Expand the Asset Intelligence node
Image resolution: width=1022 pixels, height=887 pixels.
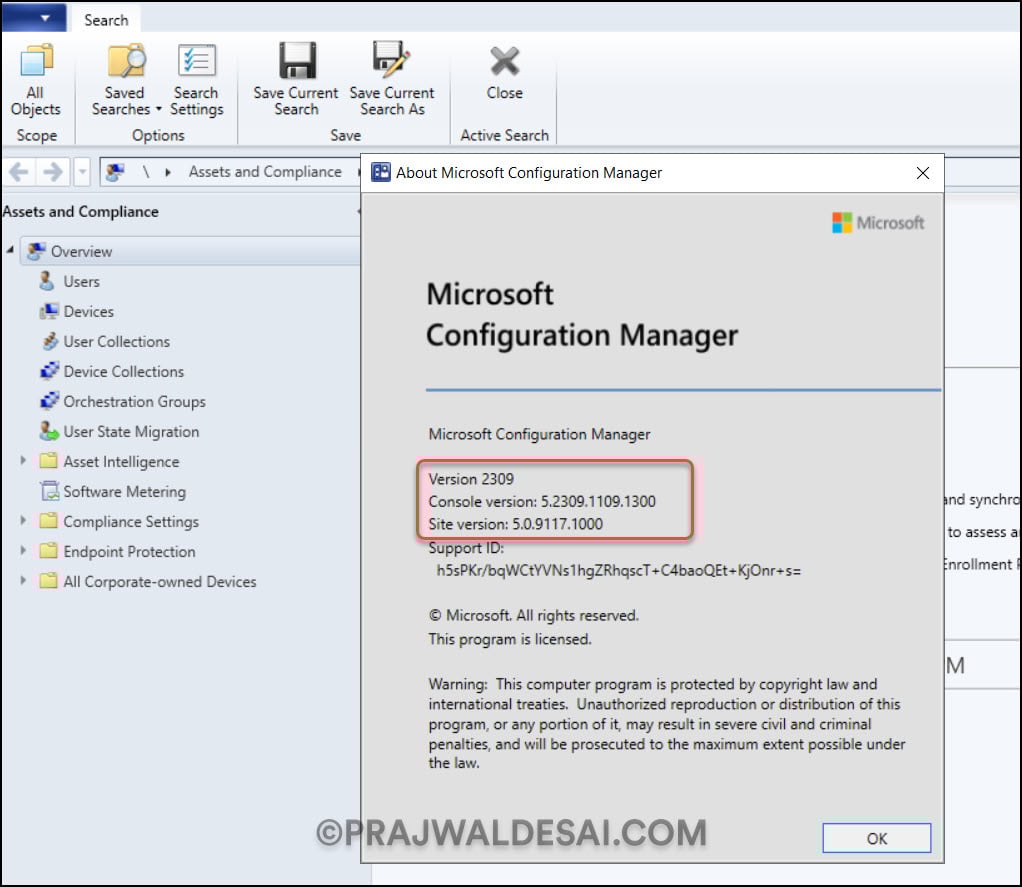coord(23,461)
